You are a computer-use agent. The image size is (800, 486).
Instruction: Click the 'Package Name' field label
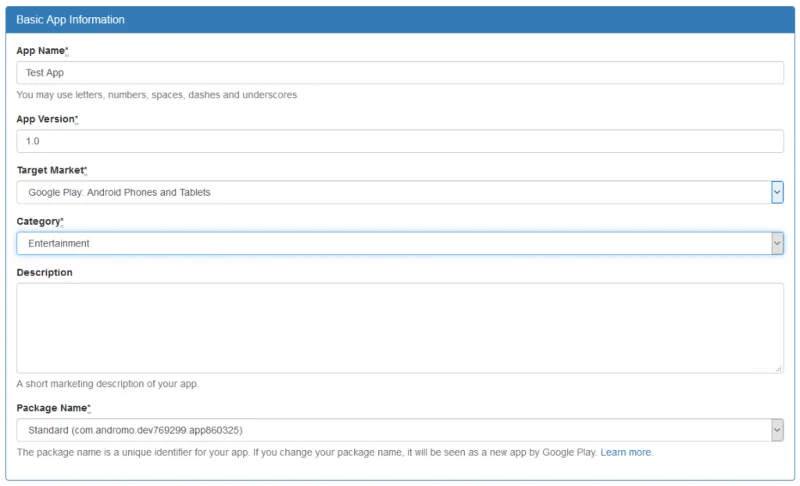[53, 408]
